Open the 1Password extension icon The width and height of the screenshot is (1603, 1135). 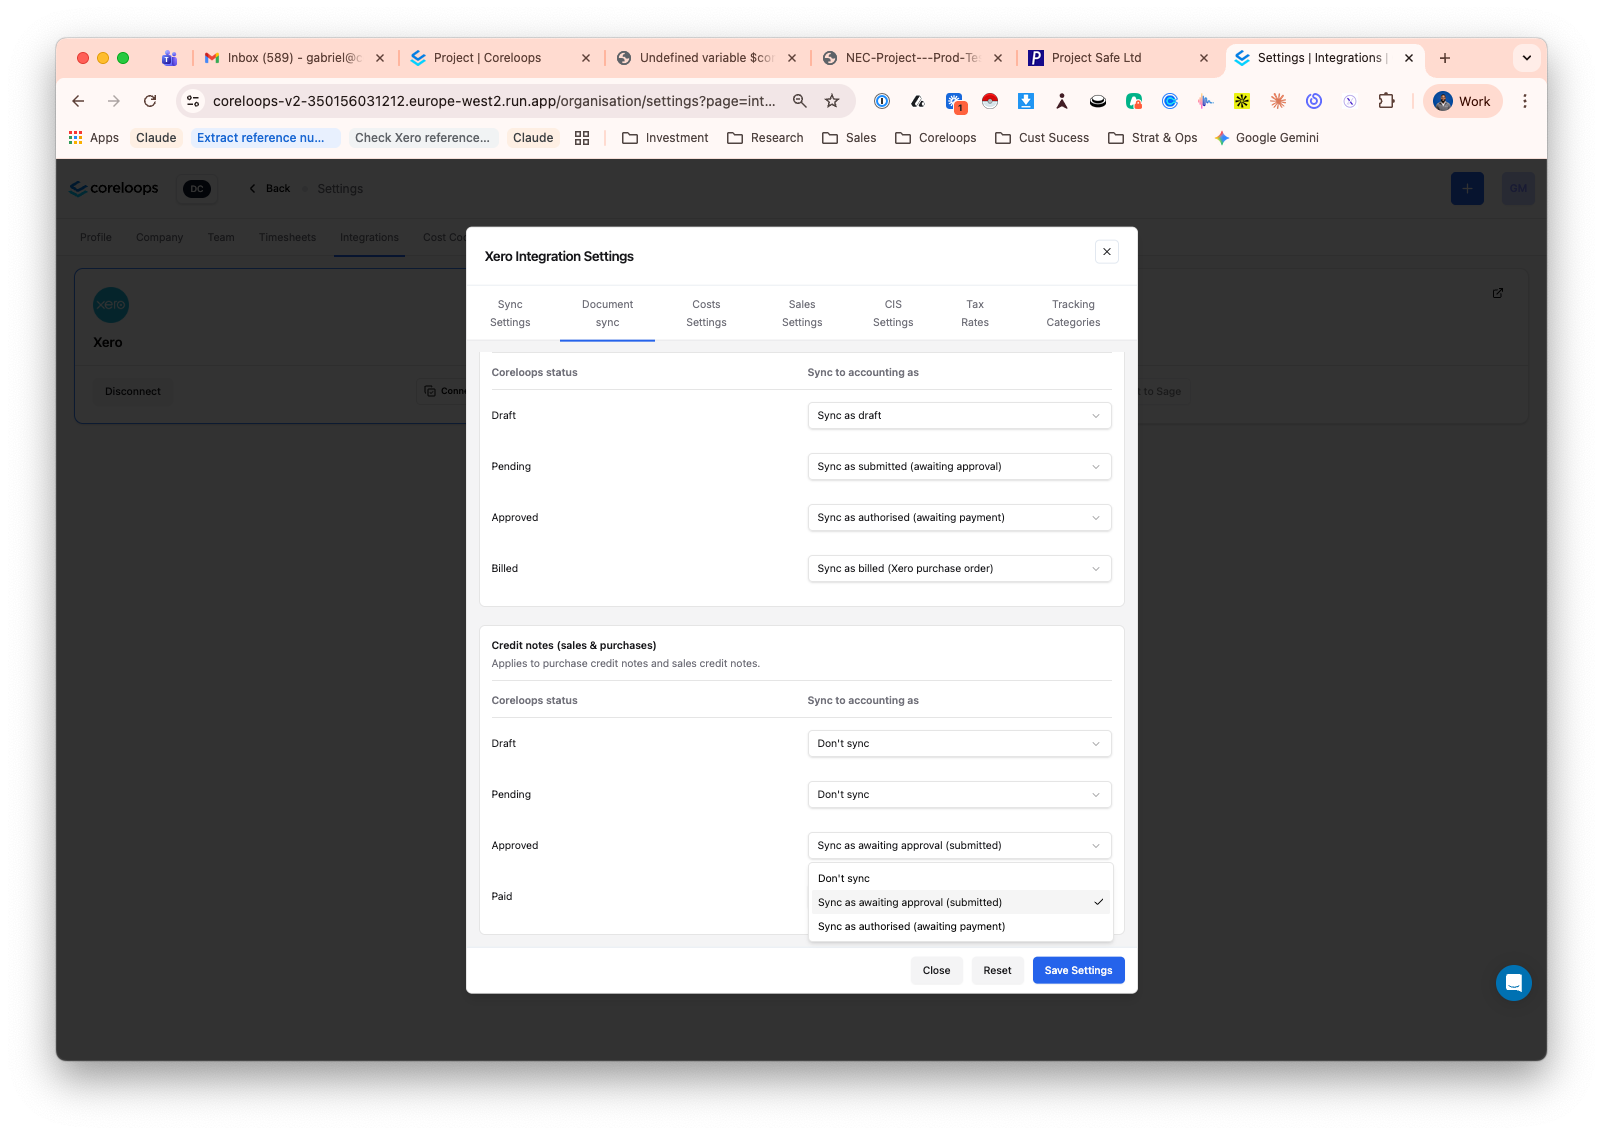click(x=882, y=101)
